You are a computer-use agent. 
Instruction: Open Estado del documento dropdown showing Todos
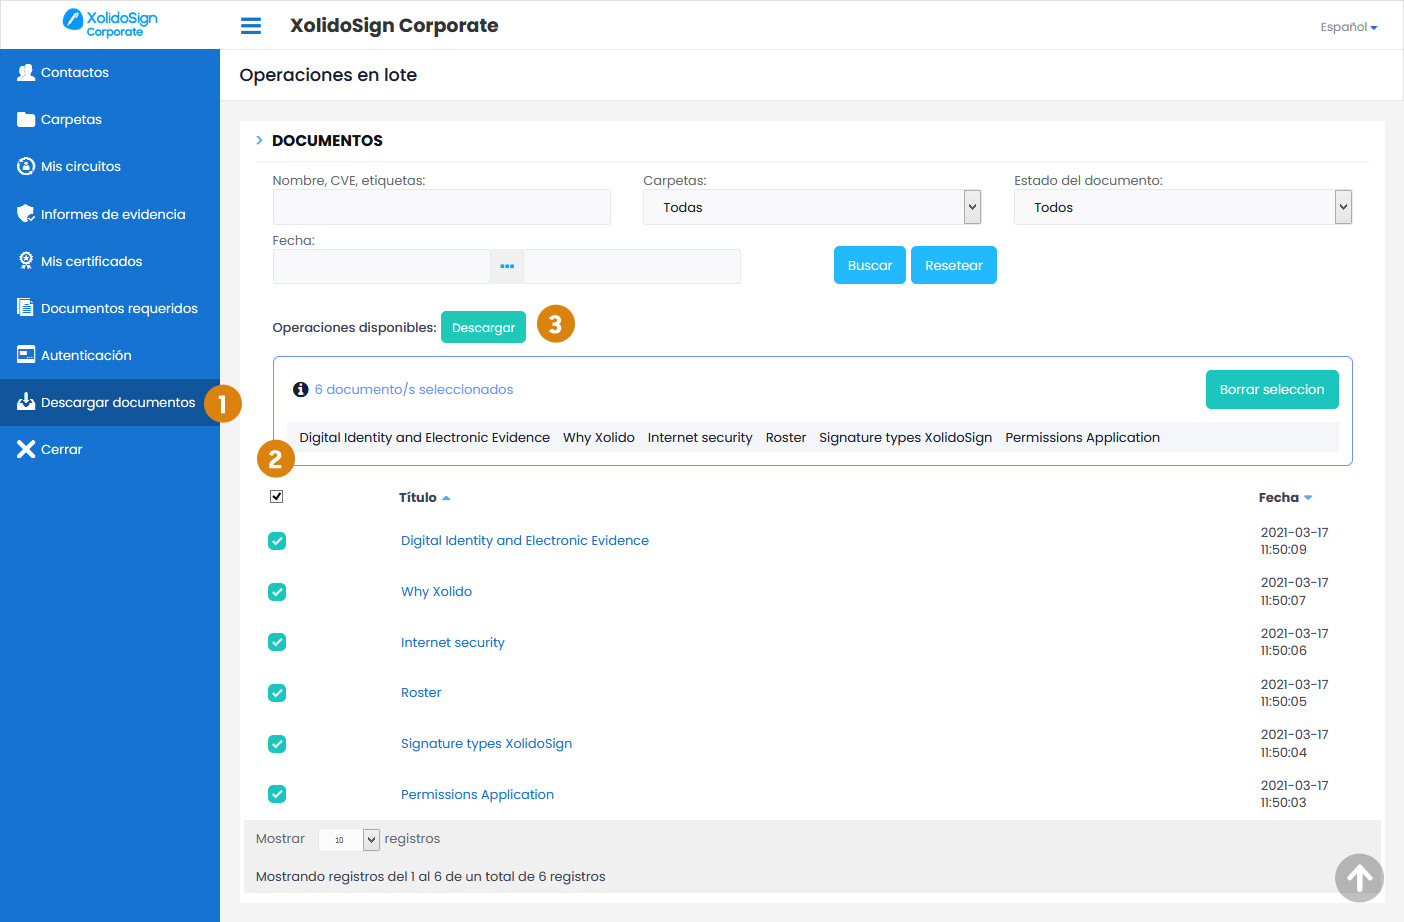click(1183, 207)
